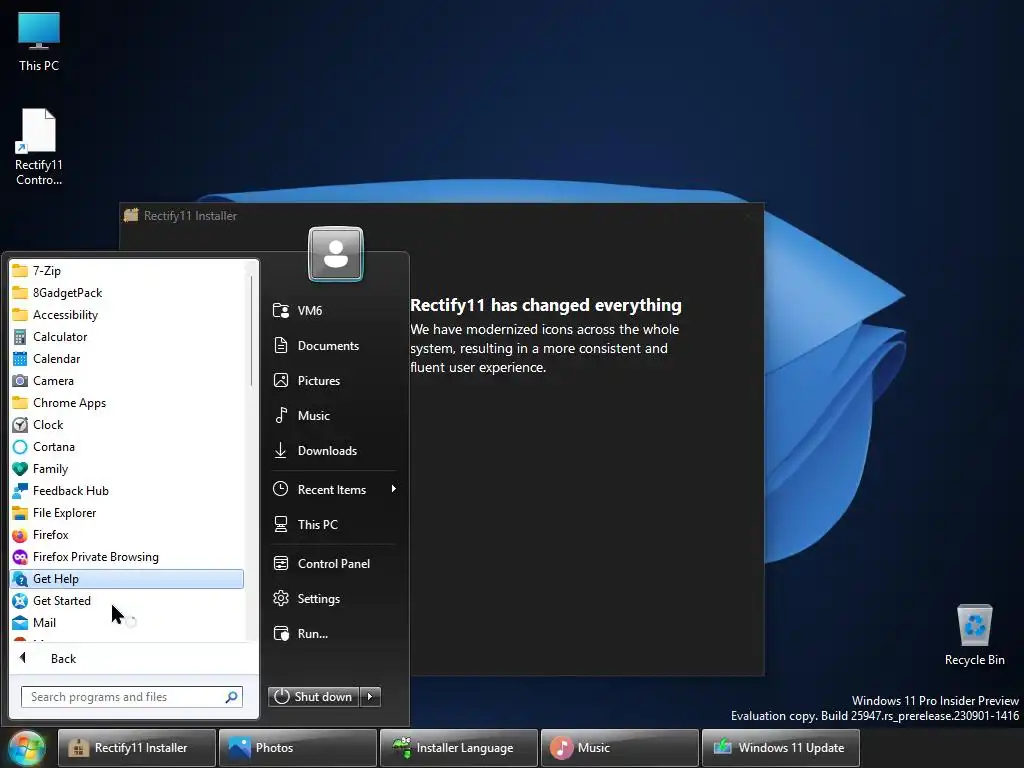This screenshot has width=1024, height=768.
Task: Select the Recycle Bin desktop icon
Action: click(974, 635)
